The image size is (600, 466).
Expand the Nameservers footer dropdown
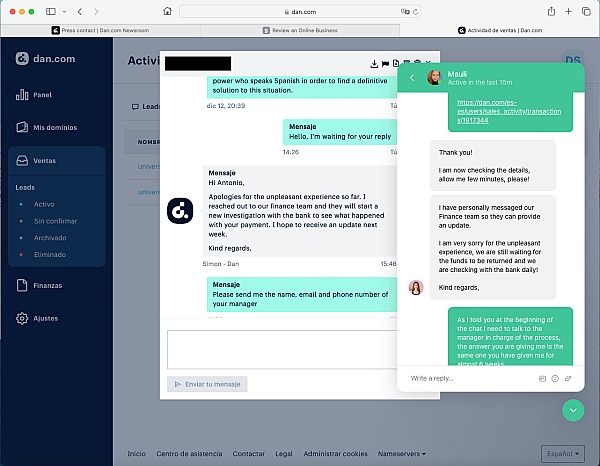click(402, 454)
